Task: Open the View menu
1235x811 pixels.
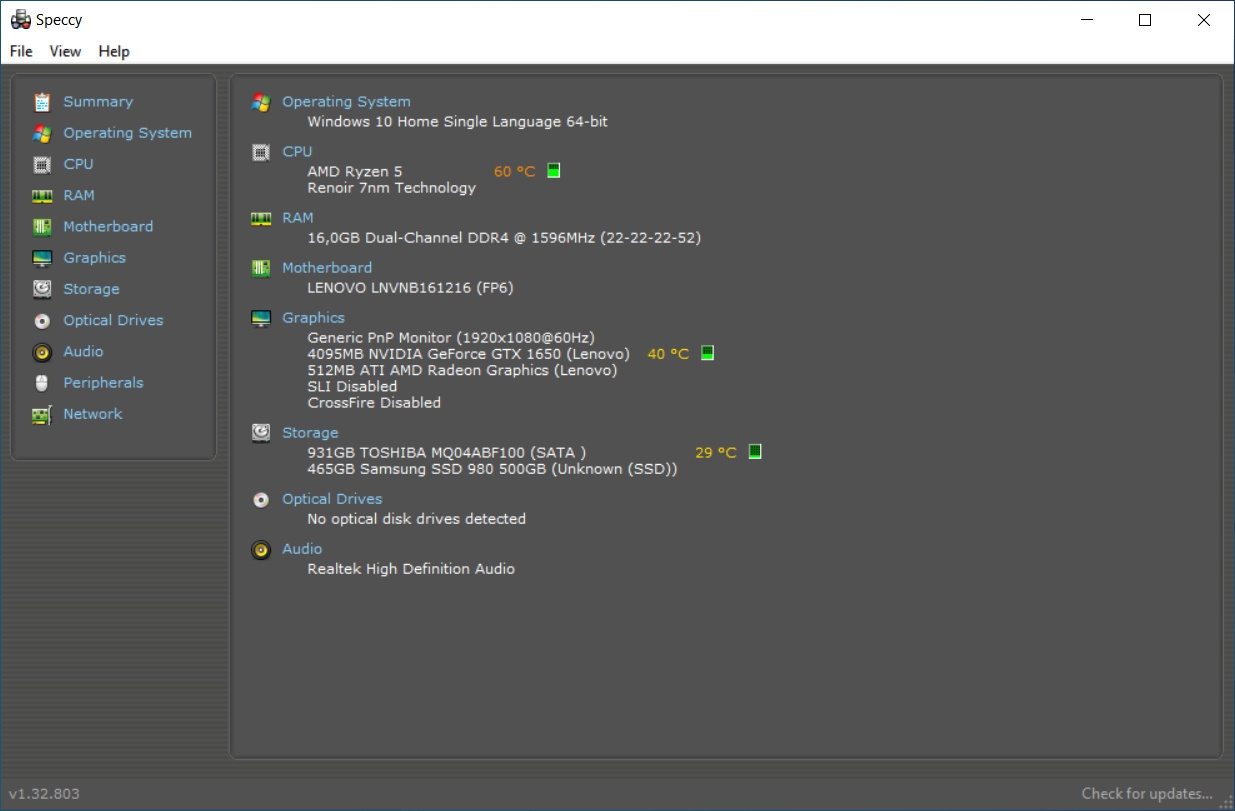Action: [65, 51]
